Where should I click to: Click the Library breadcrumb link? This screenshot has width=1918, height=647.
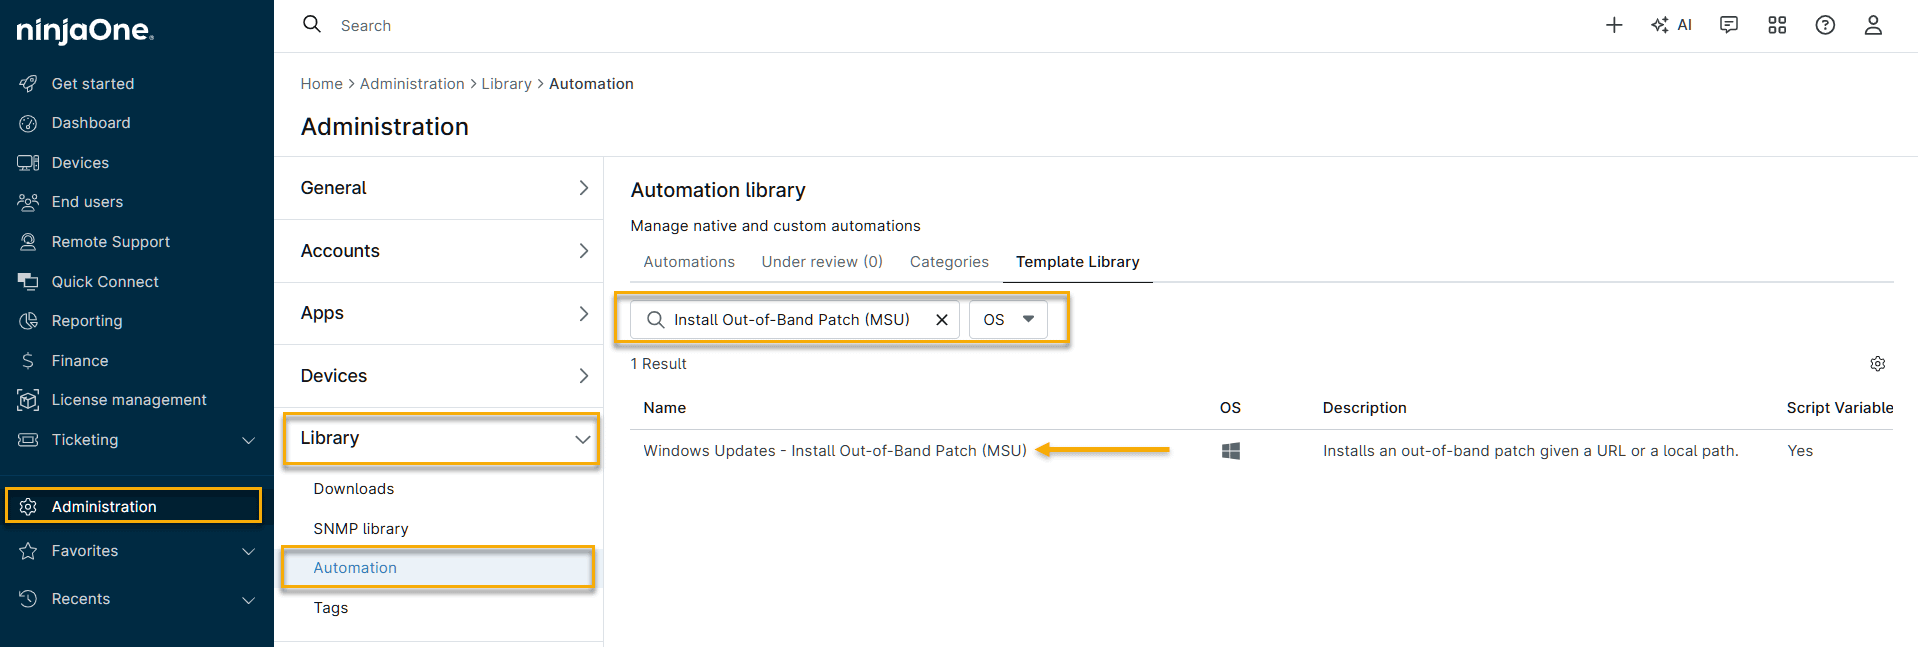(506, 84)
